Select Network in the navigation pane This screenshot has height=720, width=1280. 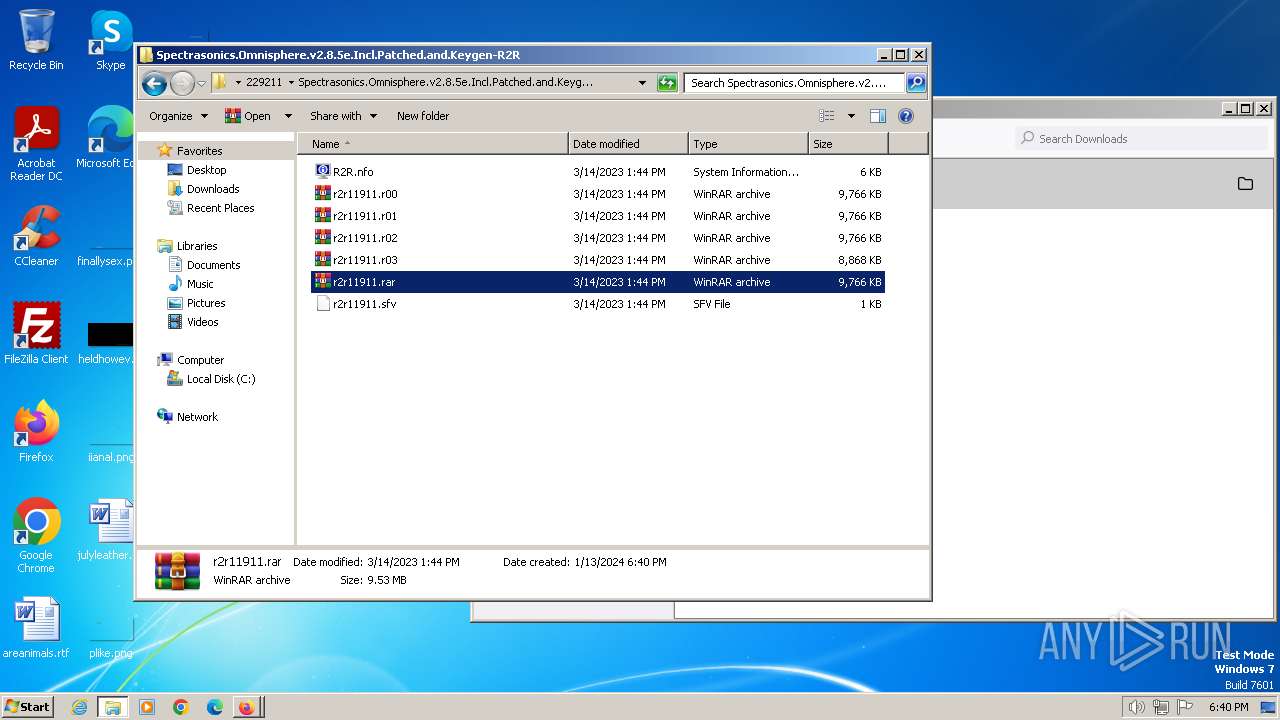pos(197,417)
